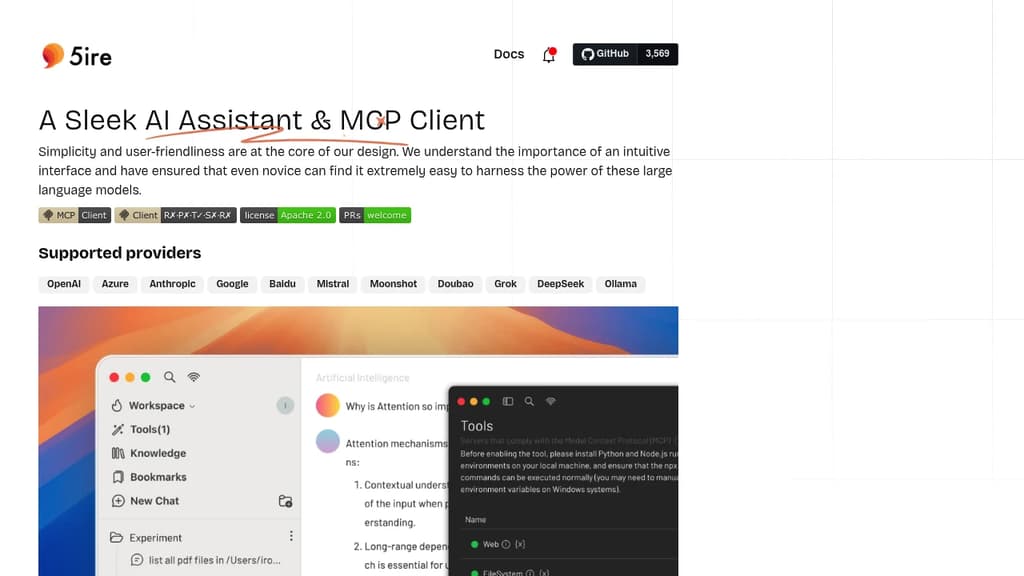Click the orange user avatar in chat

click(x=328, y=405)
